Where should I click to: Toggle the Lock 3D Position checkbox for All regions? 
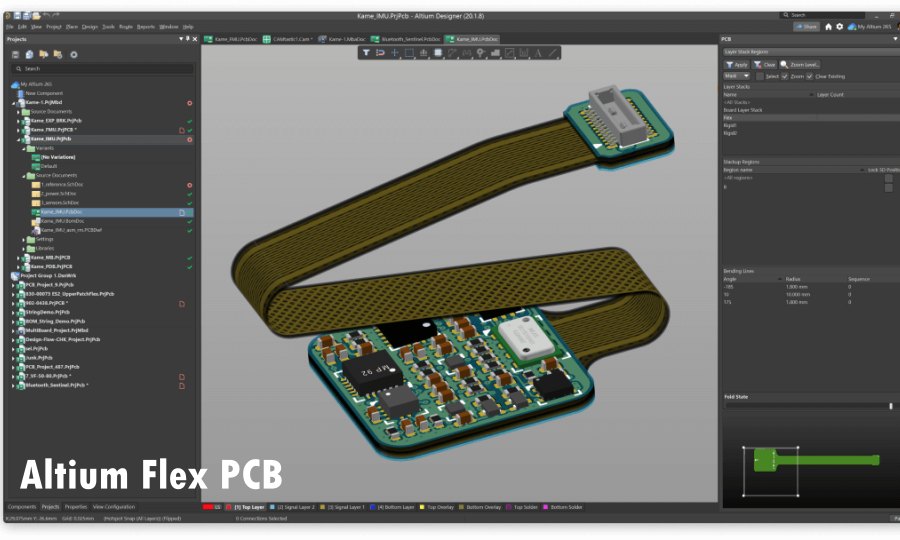pos(889,178)
